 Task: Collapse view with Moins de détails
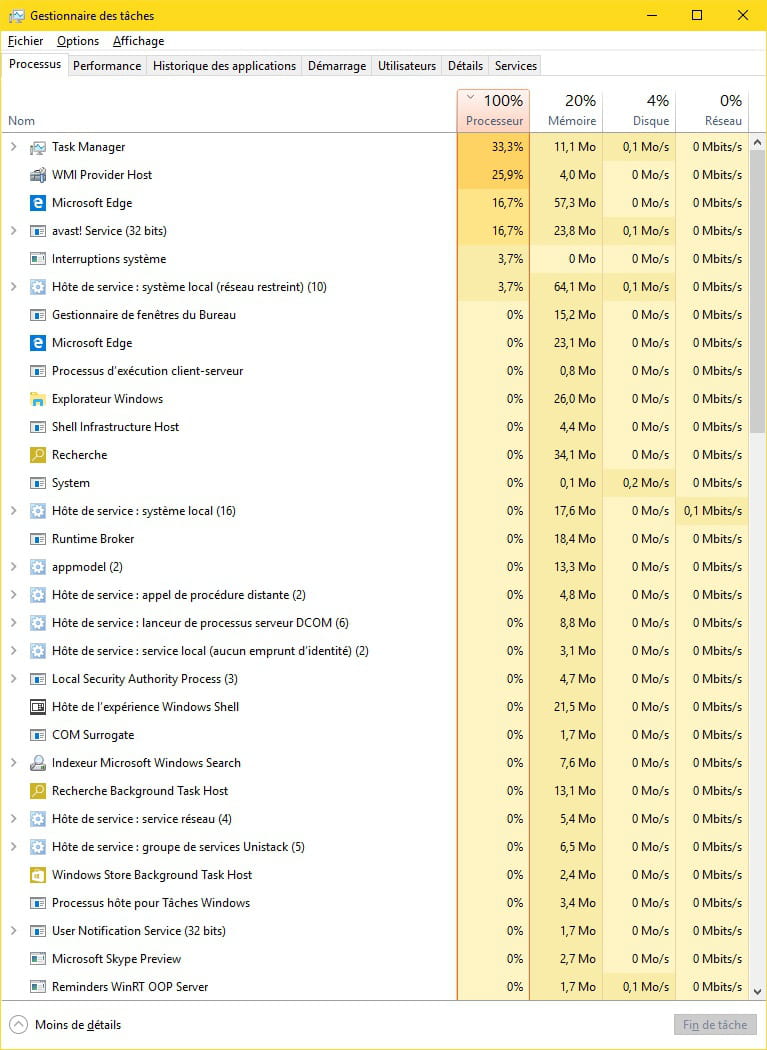(x=66, y=1025)
